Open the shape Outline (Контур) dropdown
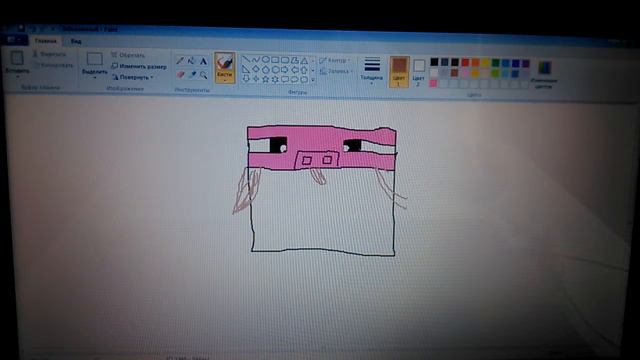Viewport: 640px width, 360px height. tap(335, 60)
